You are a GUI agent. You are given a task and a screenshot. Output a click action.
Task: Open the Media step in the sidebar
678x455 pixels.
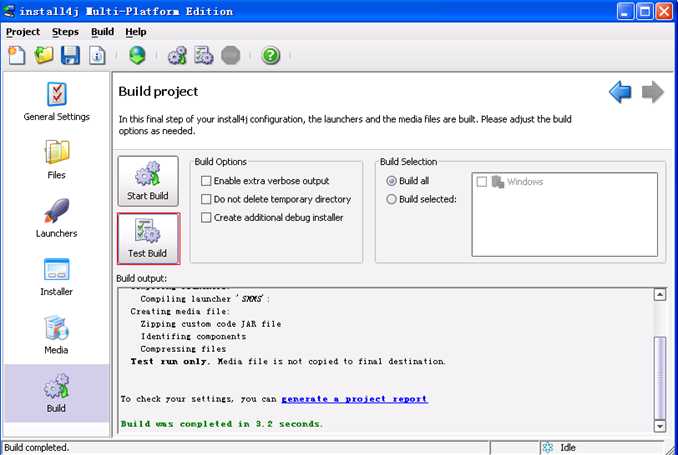[57, 334]
